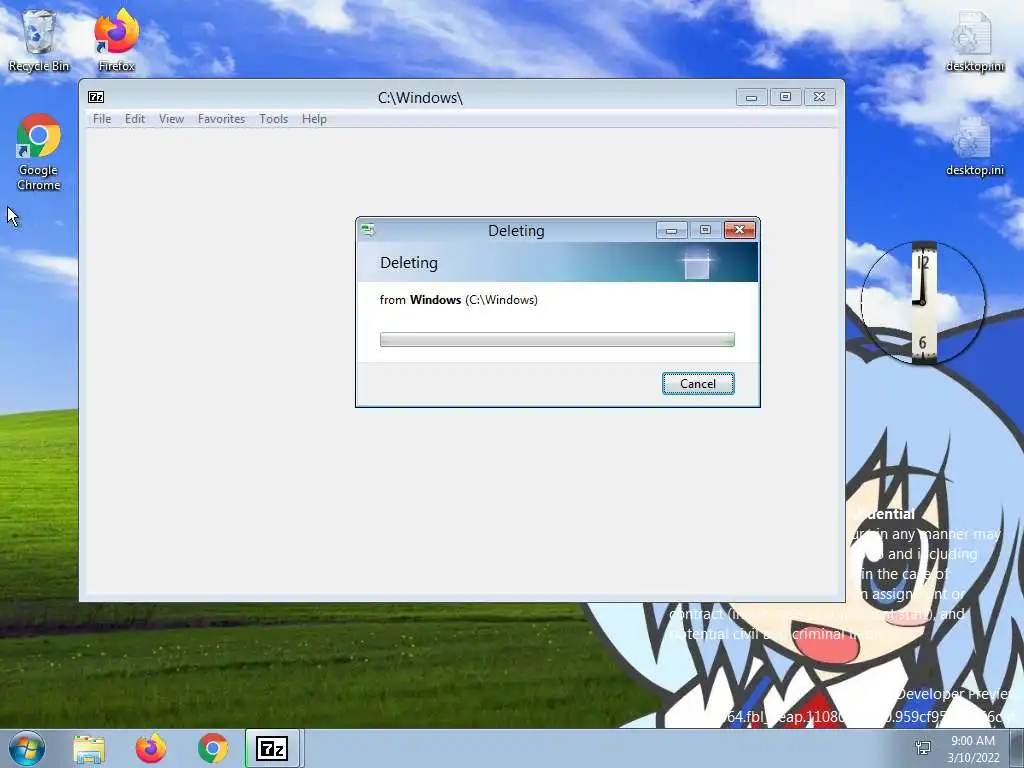
Task: Open the Favorites menu in 7-Zip
Action: tap(221, 119)
